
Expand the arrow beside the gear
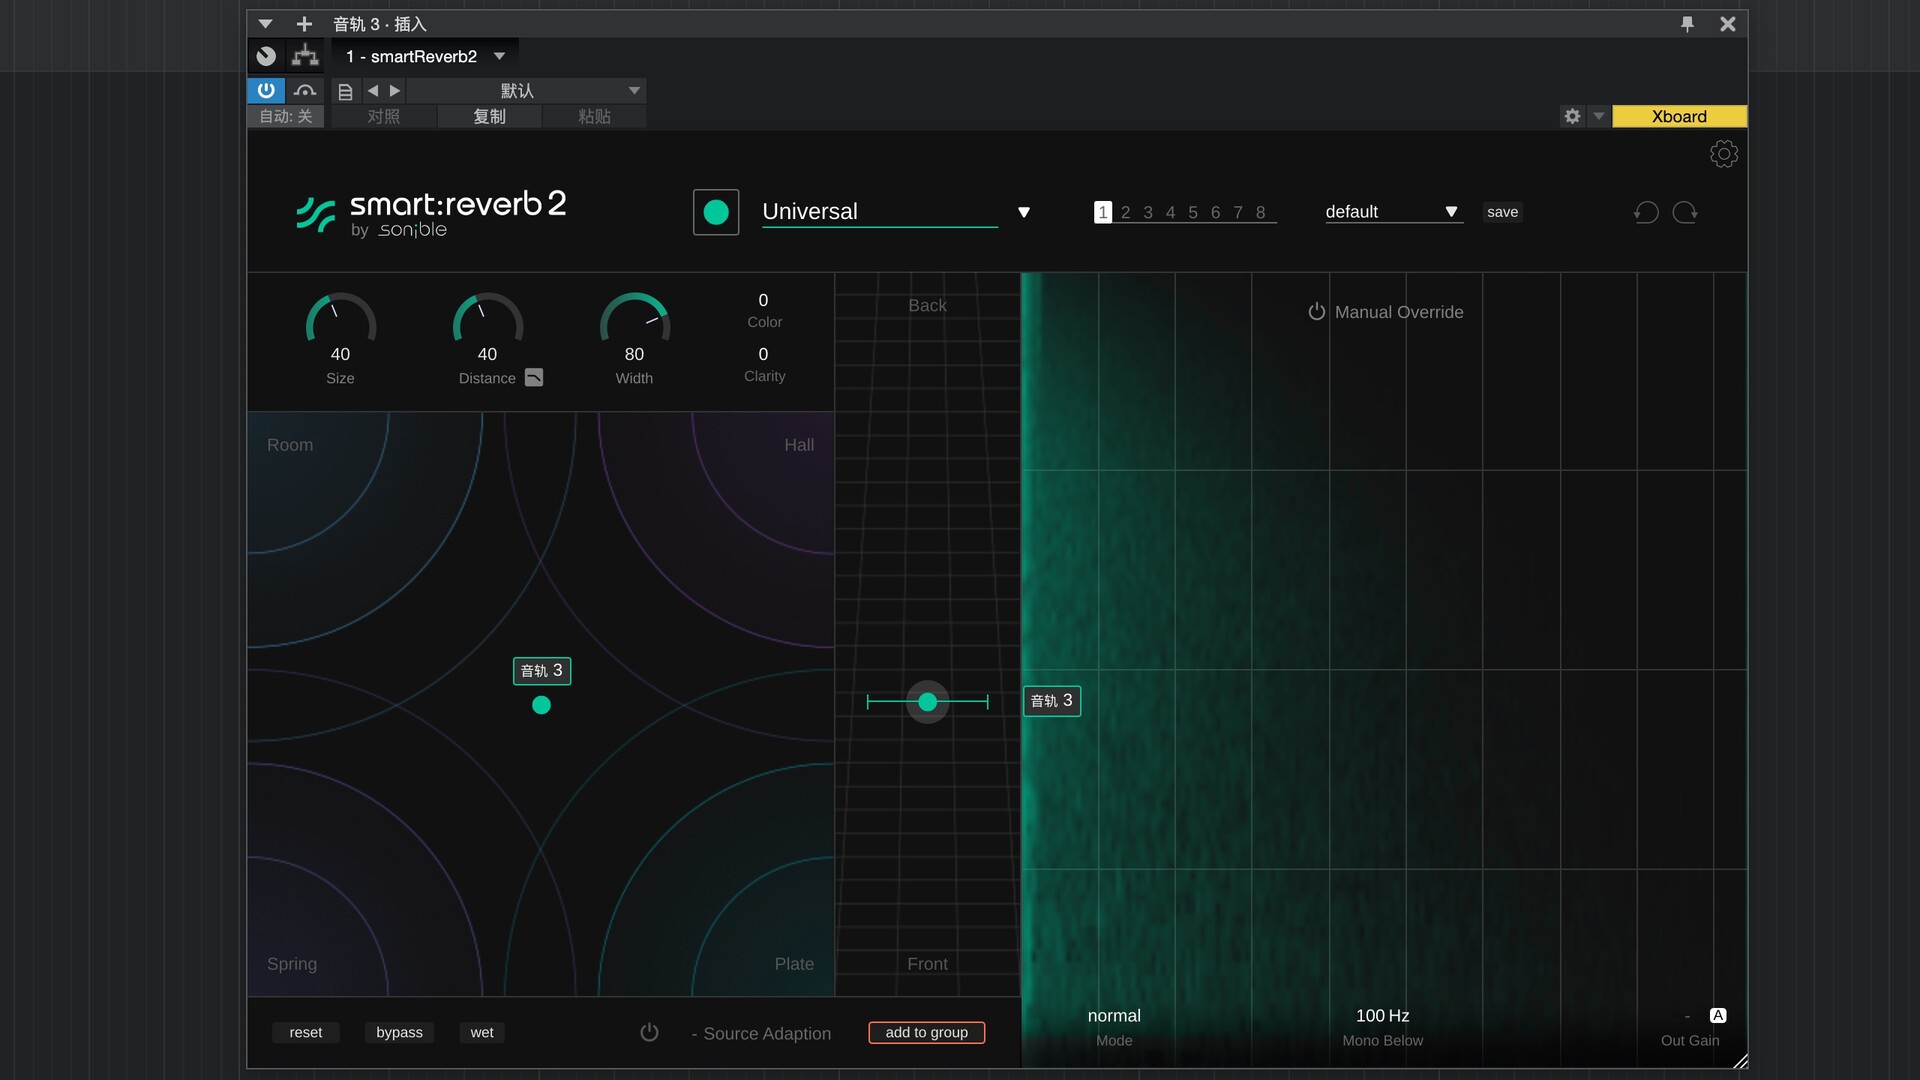click(x=1598, y=116)
